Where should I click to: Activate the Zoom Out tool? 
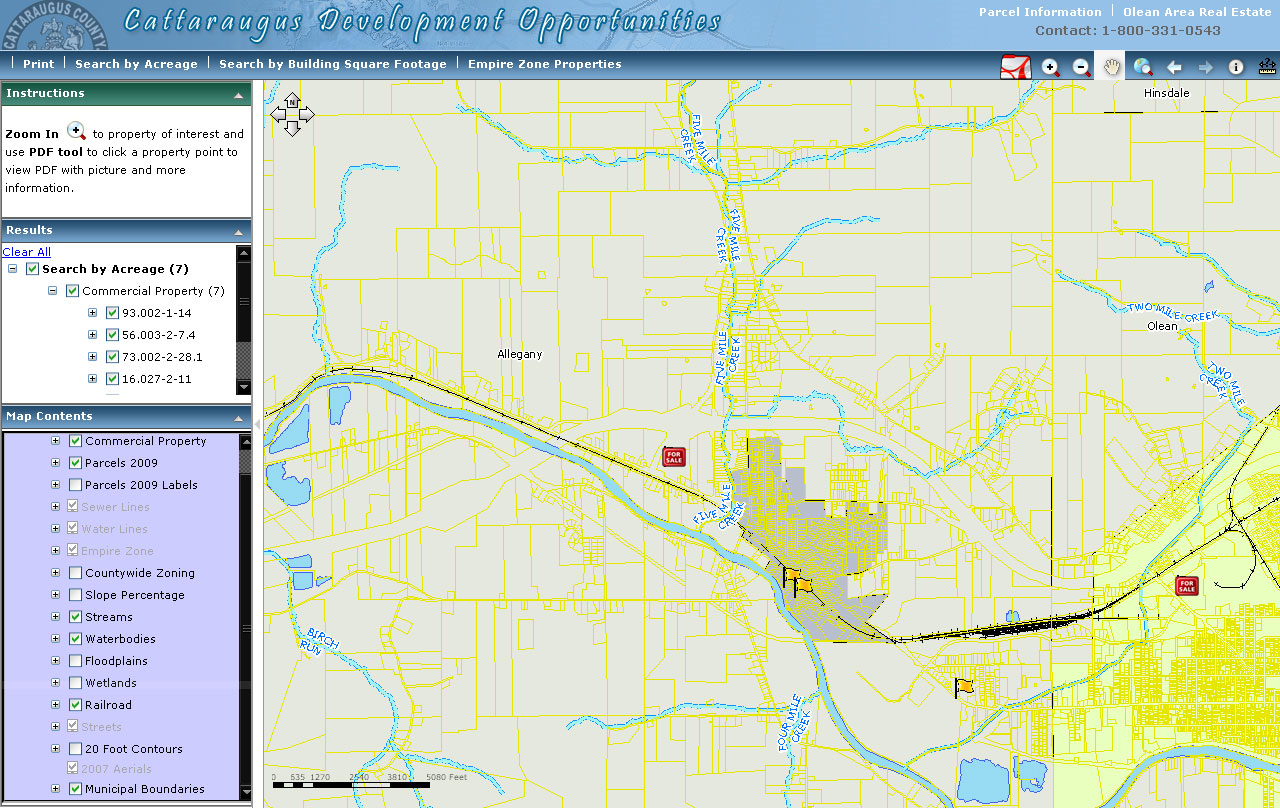pos(1081,67)
